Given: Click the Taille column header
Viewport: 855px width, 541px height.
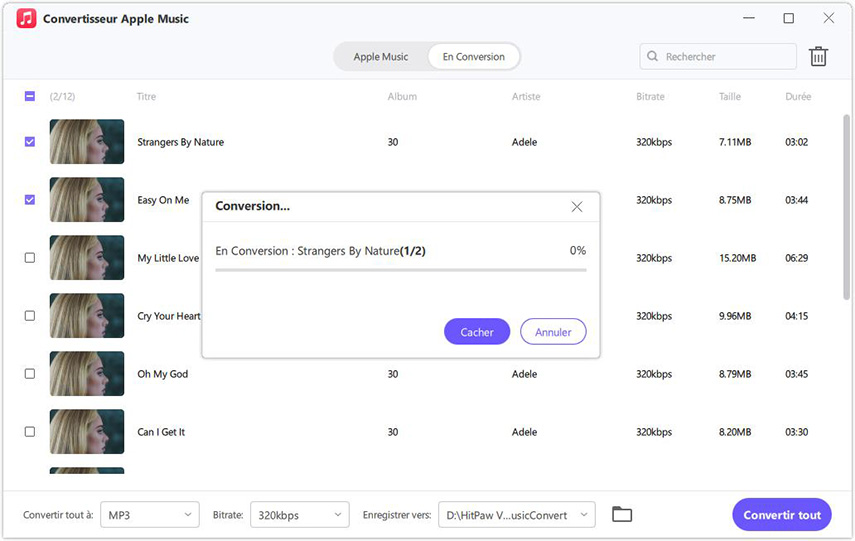Looking at the screenshot, I should pyautogui.click(x=730, y=97).
